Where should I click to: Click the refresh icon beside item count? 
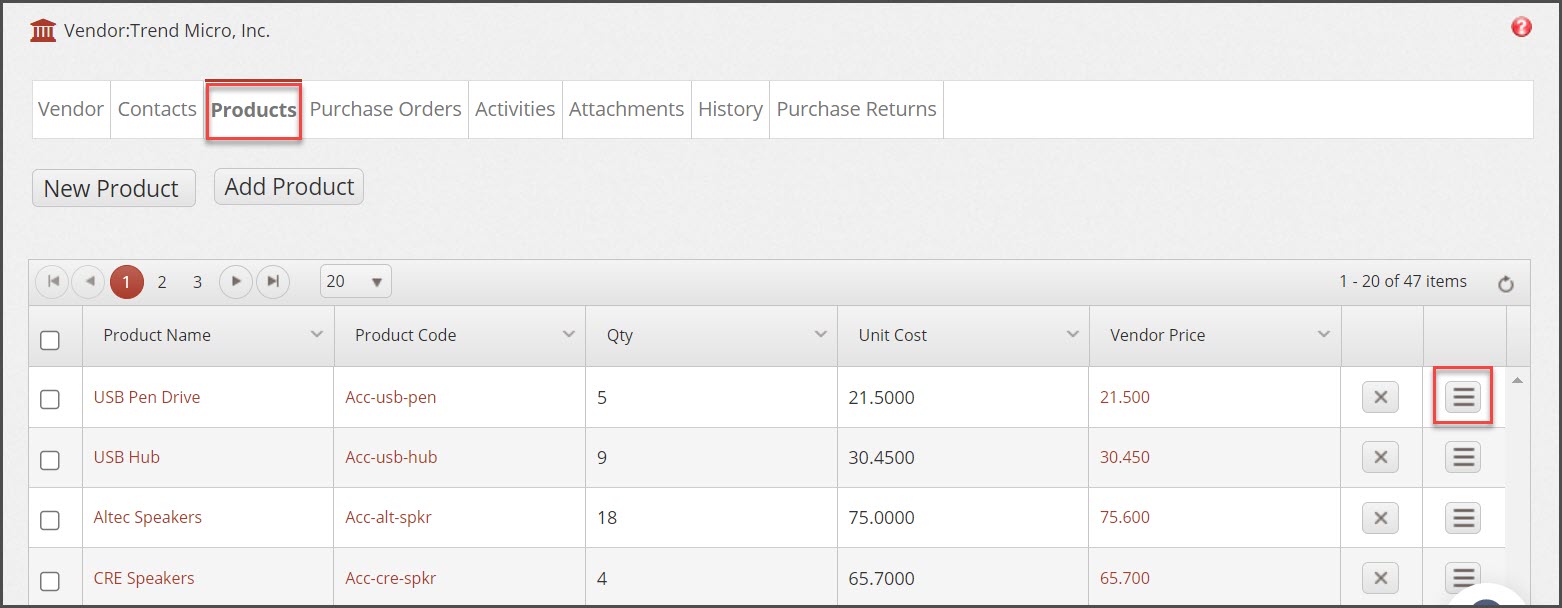[x=1506, y=284]
